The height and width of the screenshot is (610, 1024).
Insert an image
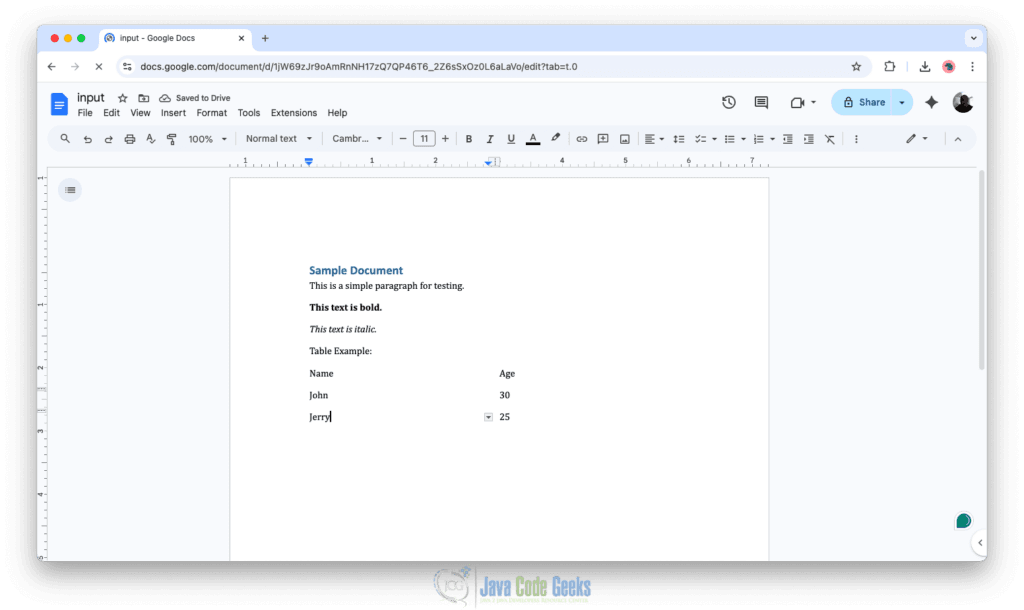click(x=624, y=139)
